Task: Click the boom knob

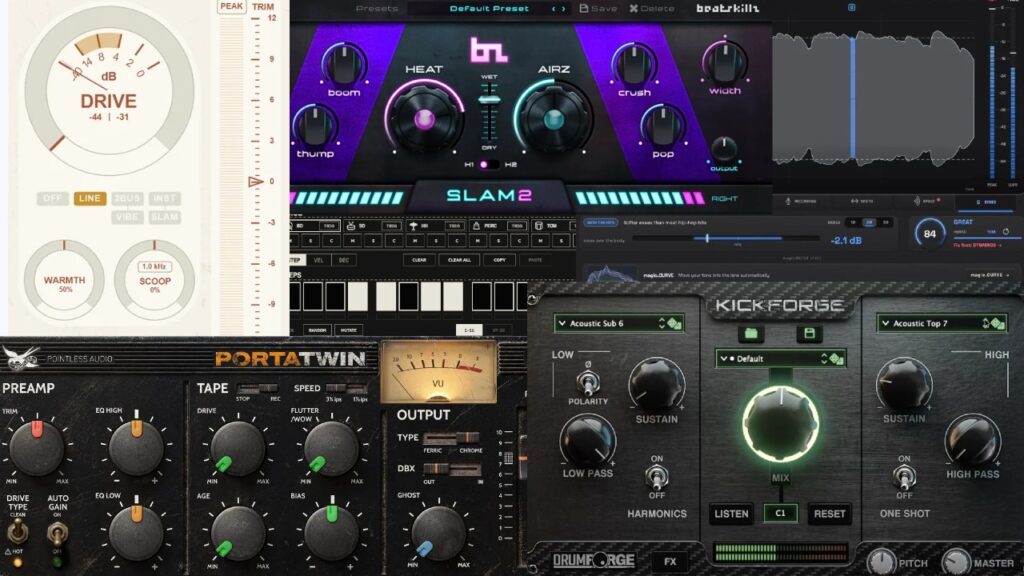Action: click(x=344, y=64)
